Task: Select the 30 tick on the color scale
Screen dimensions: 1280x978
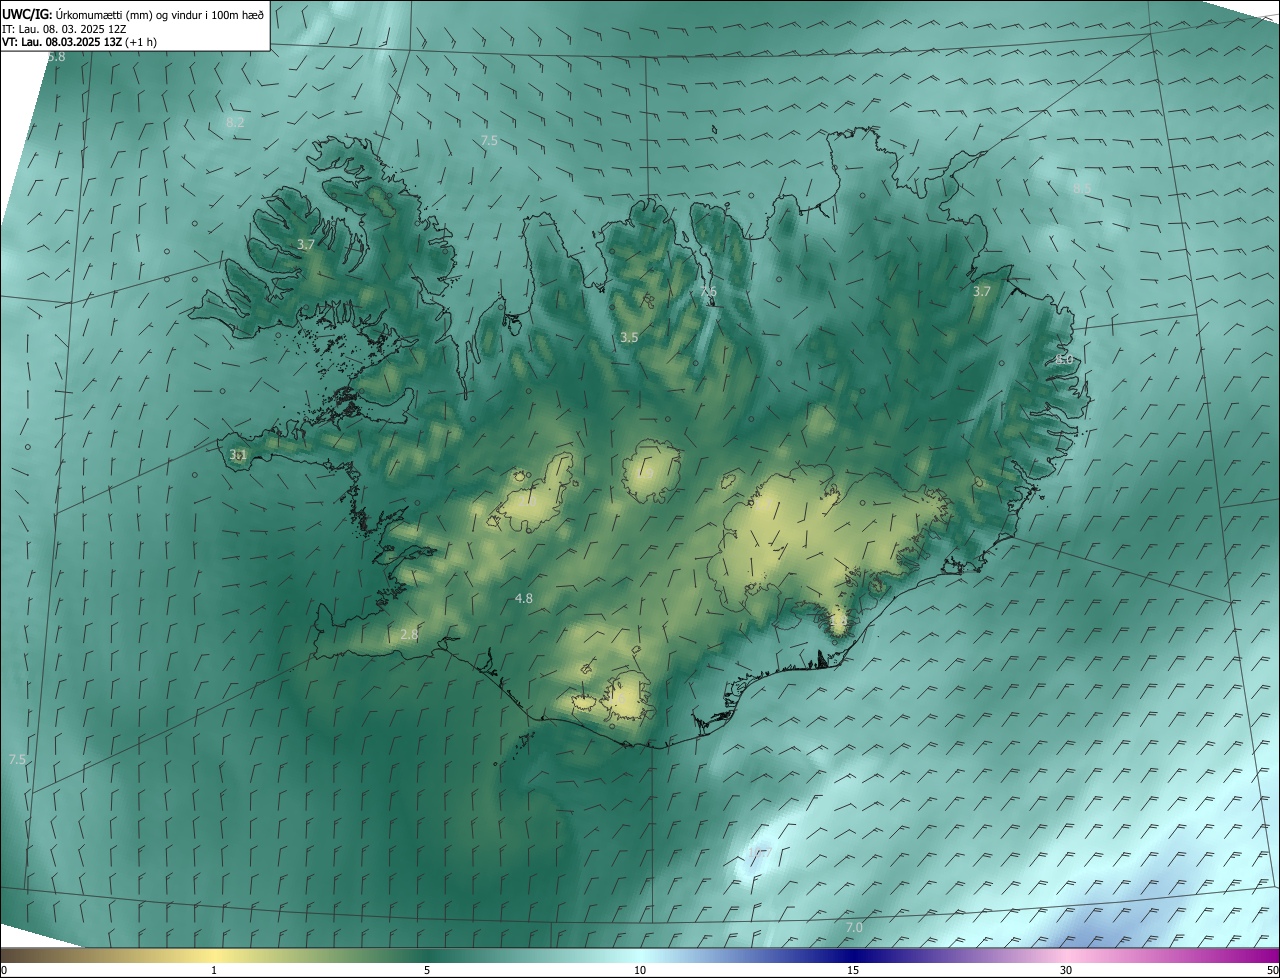Action: pyautogui.click(x=1066, y=970)
